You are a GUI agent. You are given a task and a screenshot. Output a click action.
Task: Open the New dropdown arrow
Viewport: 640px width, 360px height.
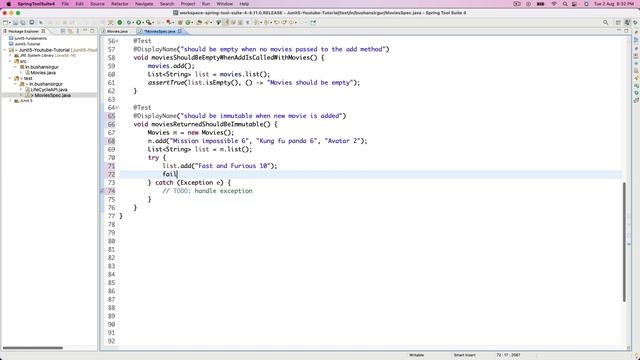click(x=9, y=22)
